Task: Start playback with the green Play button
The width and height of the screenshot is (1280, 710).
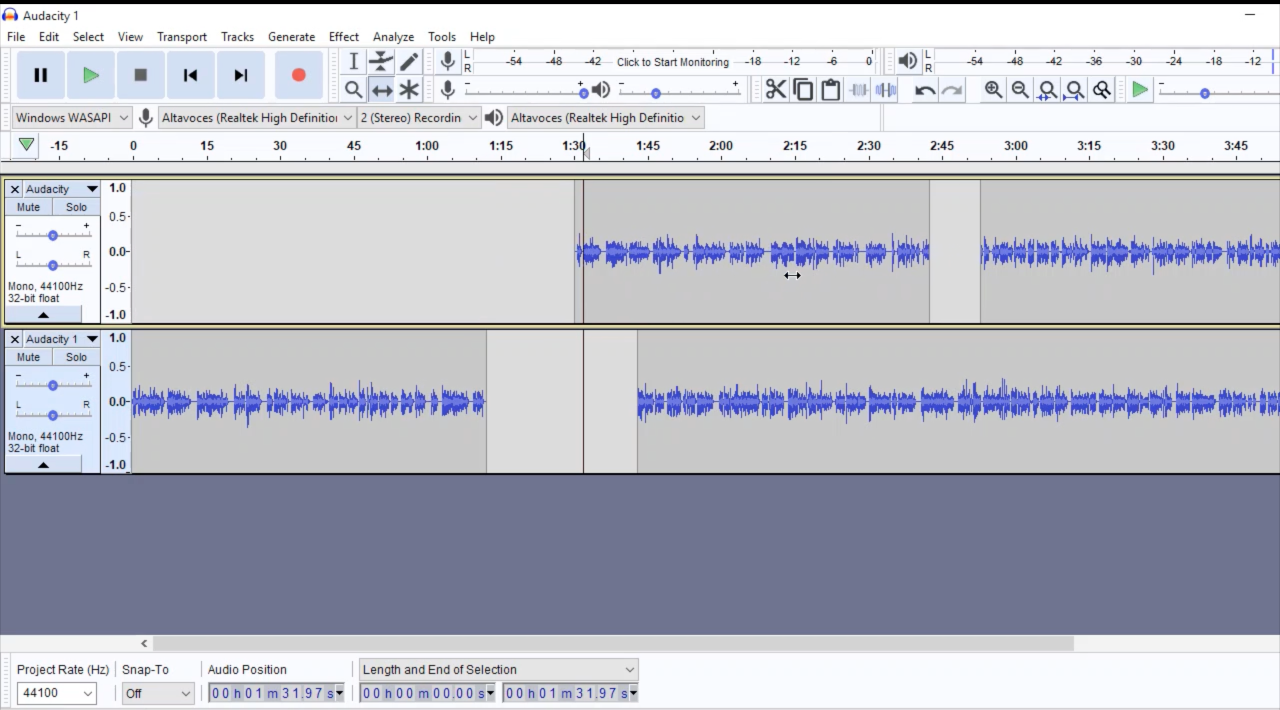Action: click(x=91, y=75)
